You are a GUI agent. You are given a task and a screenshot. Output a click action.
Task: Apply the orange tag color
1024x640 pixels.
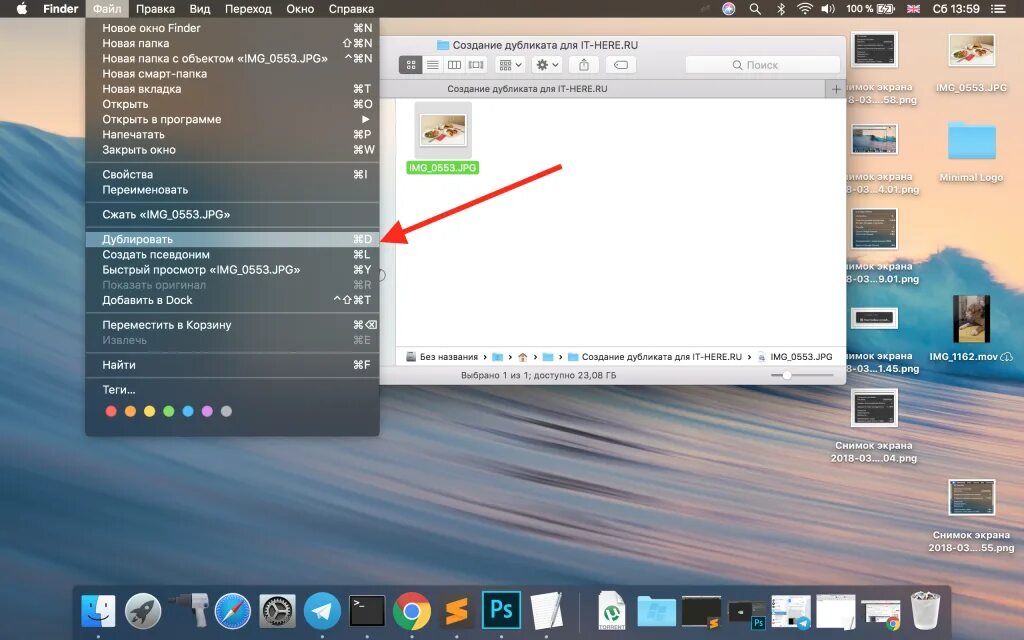click(130, 411)
